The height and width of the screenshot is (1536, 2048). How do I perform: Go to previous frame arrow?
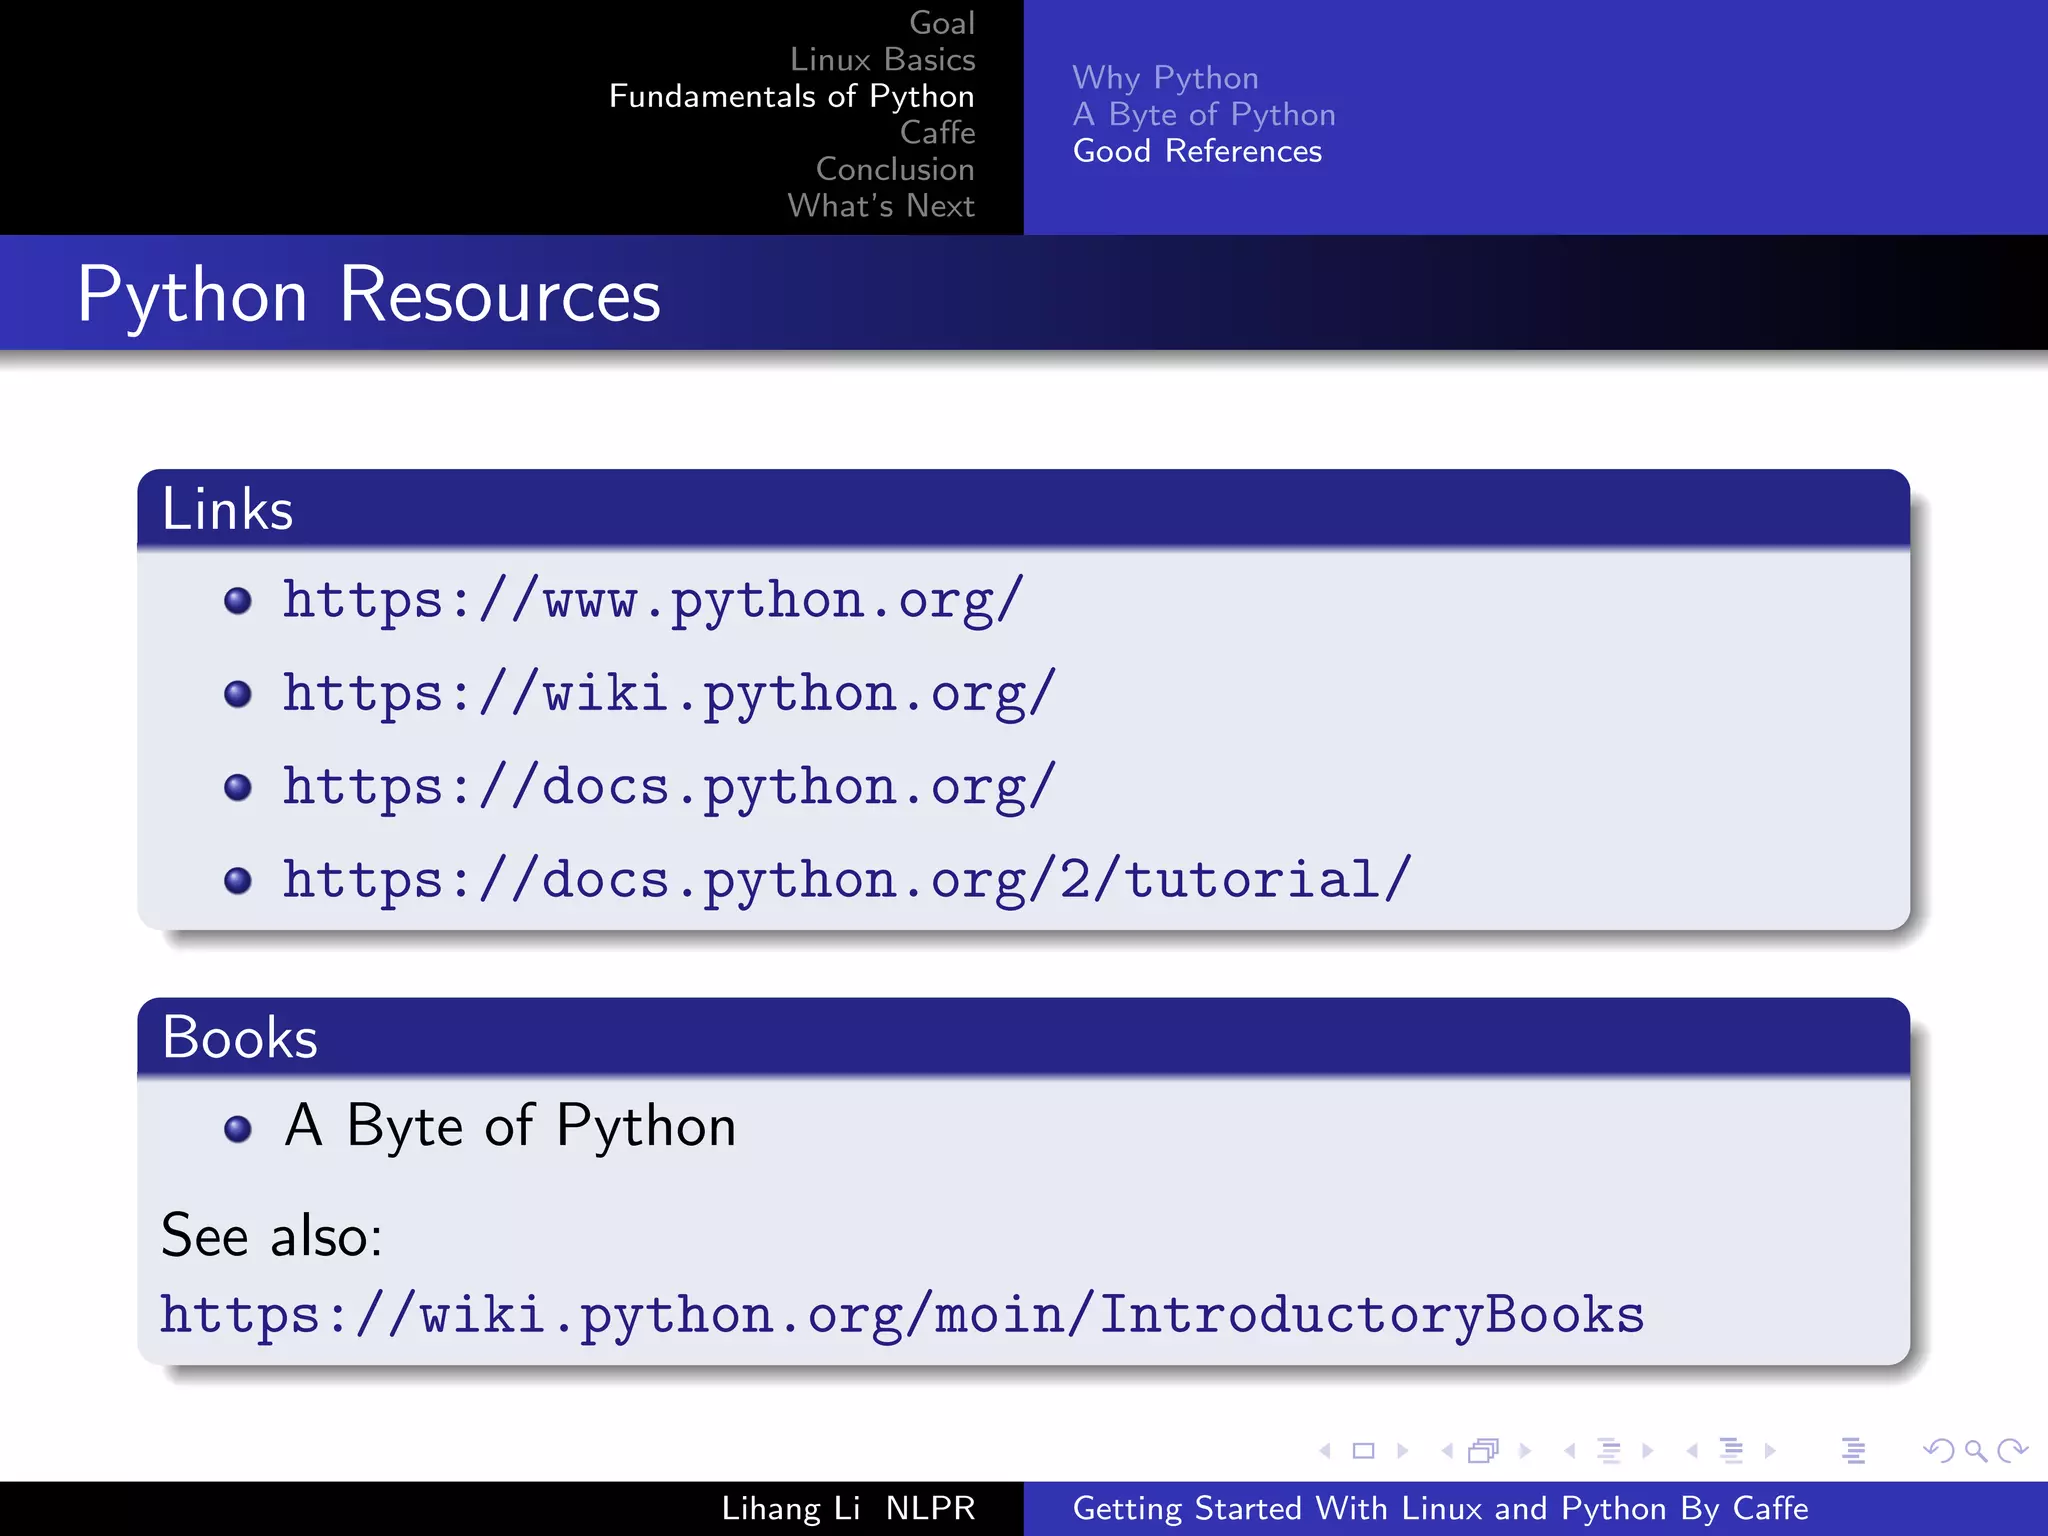[1447, 1450]
